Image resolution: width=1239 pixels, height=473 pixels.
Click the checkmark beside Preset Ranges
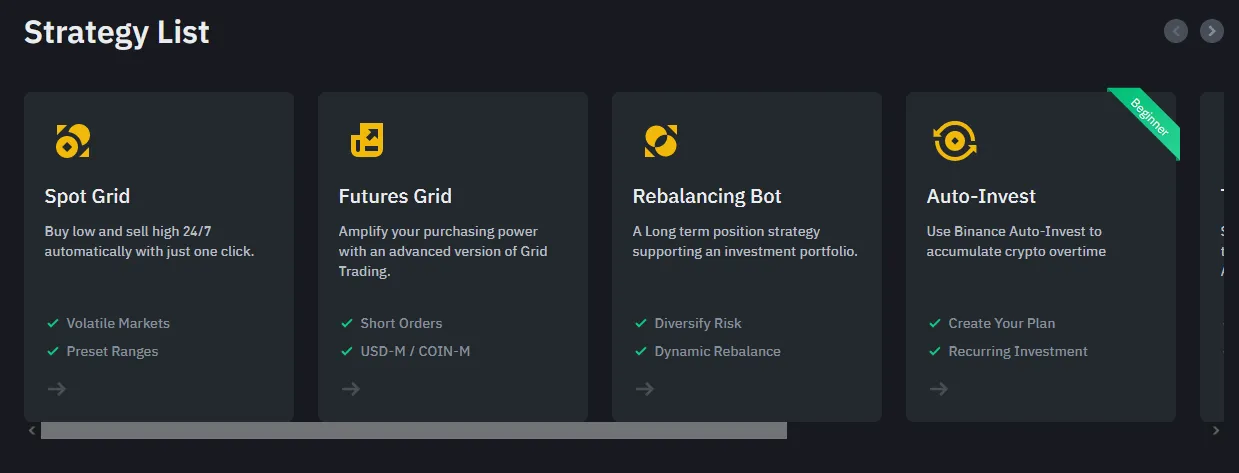coord(53,351)
